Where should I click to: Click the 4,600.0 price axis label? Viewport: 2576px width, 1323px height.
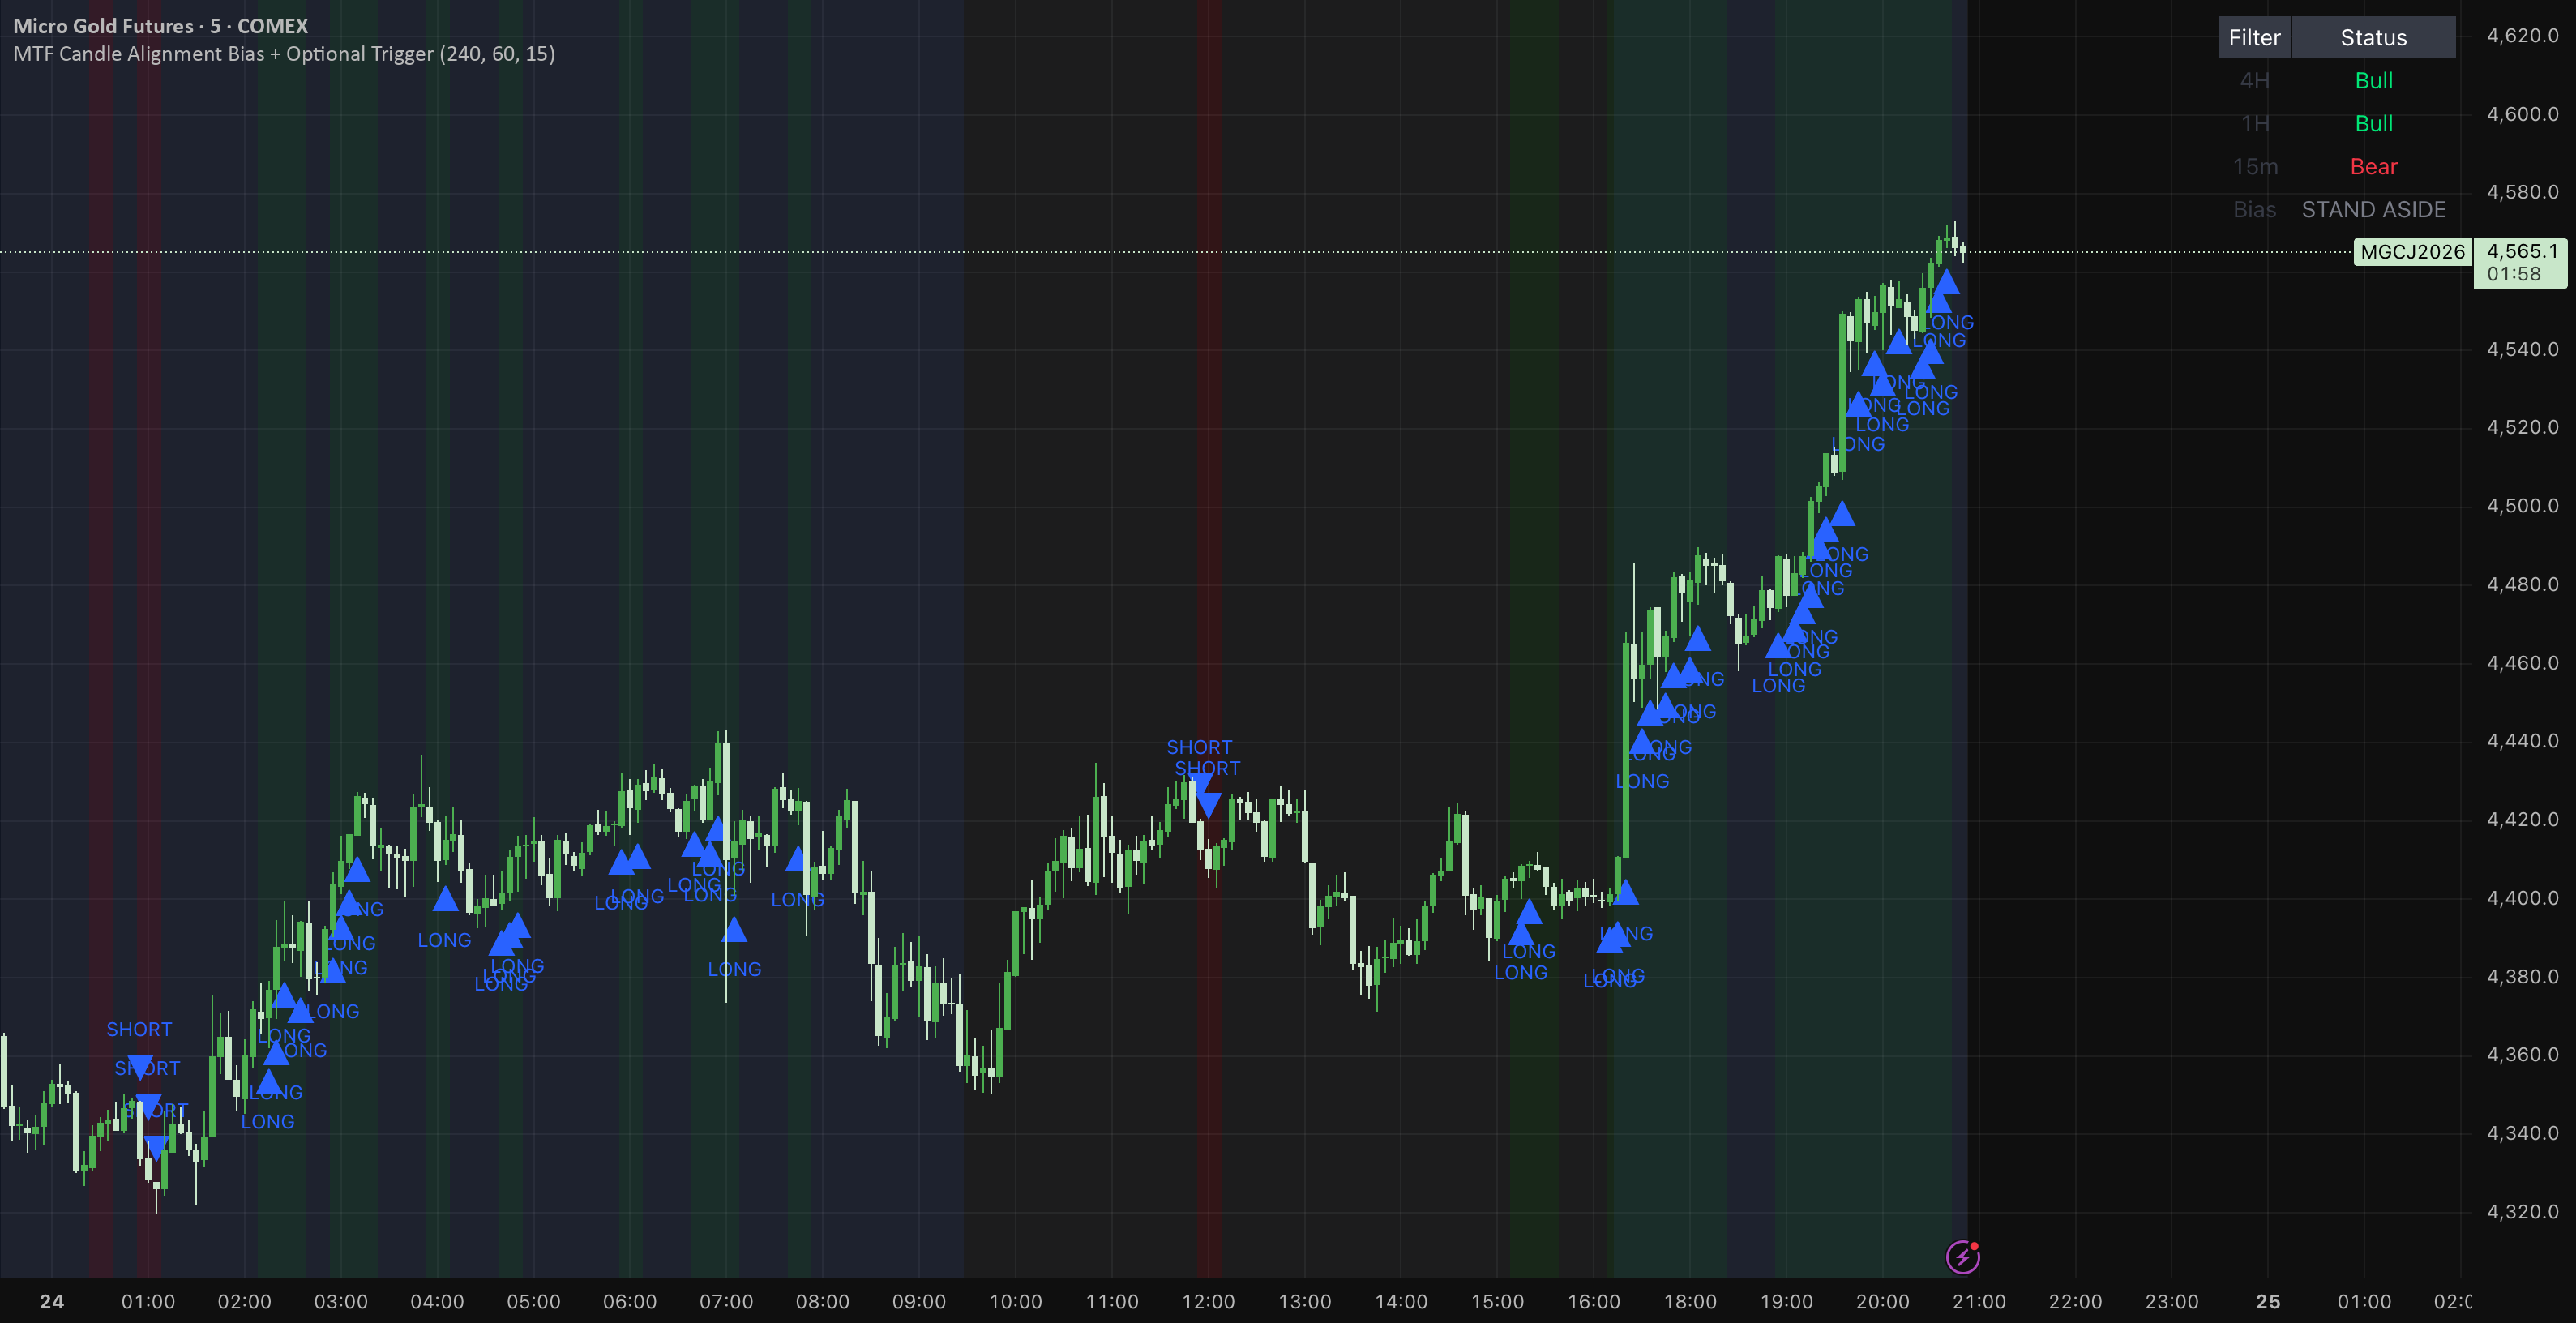click(2522, 114)
